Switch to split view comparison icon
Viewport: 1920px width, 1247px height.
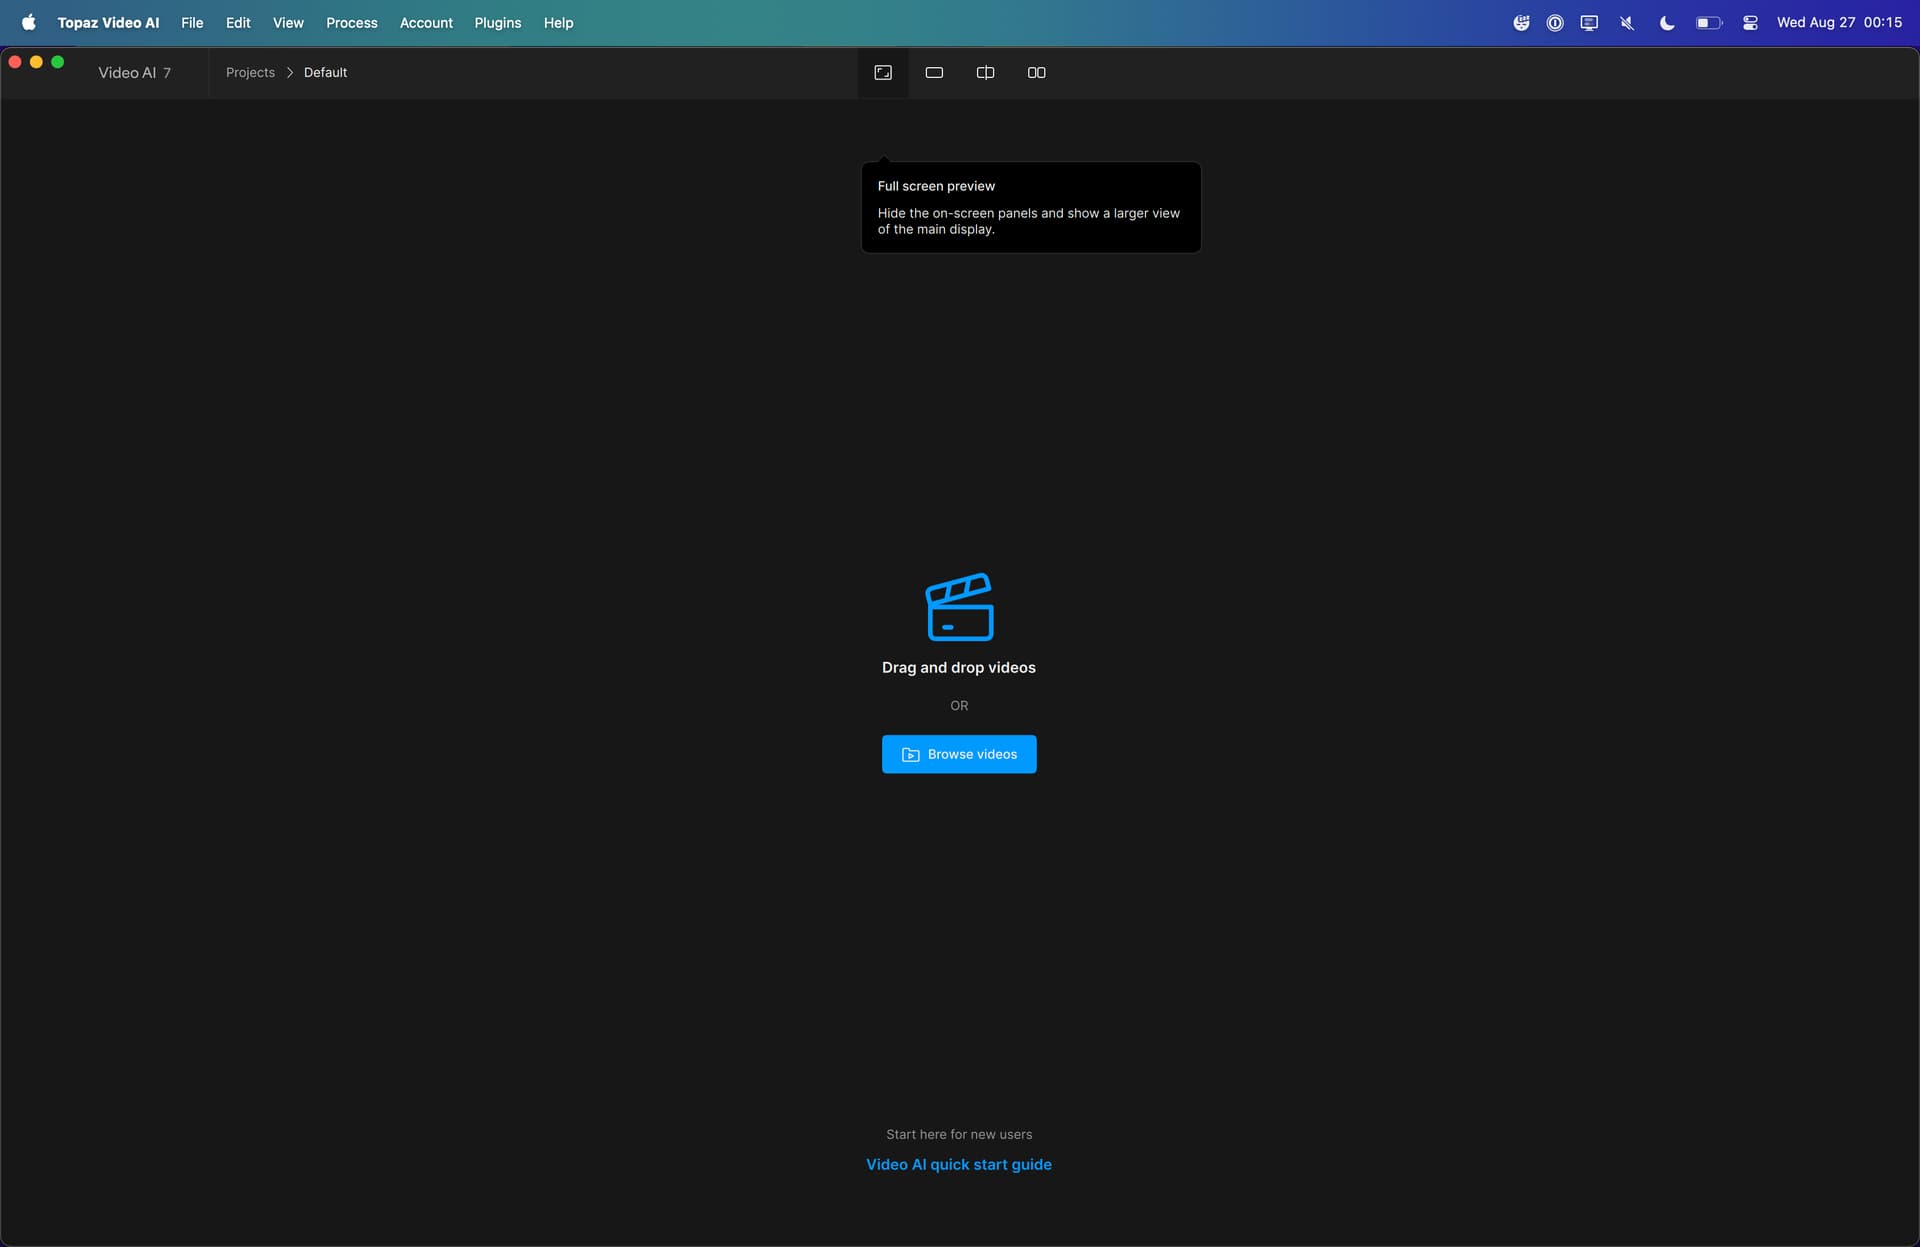985,72
